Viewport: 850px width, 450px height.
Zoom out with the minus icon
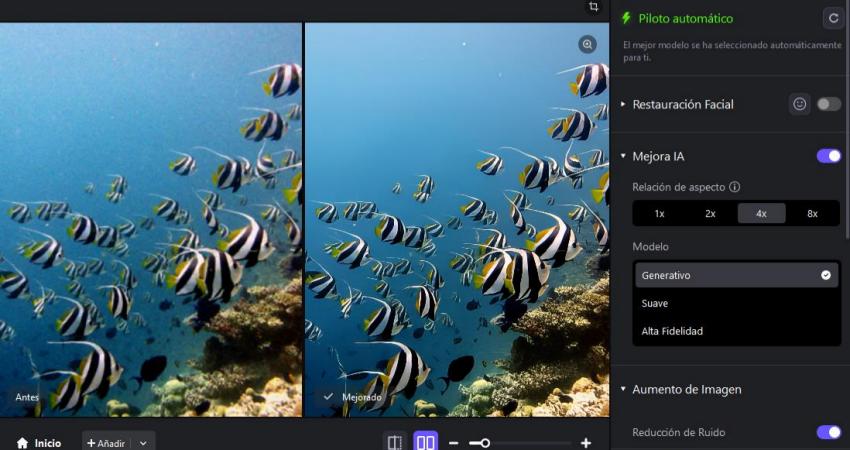[453, 443]
